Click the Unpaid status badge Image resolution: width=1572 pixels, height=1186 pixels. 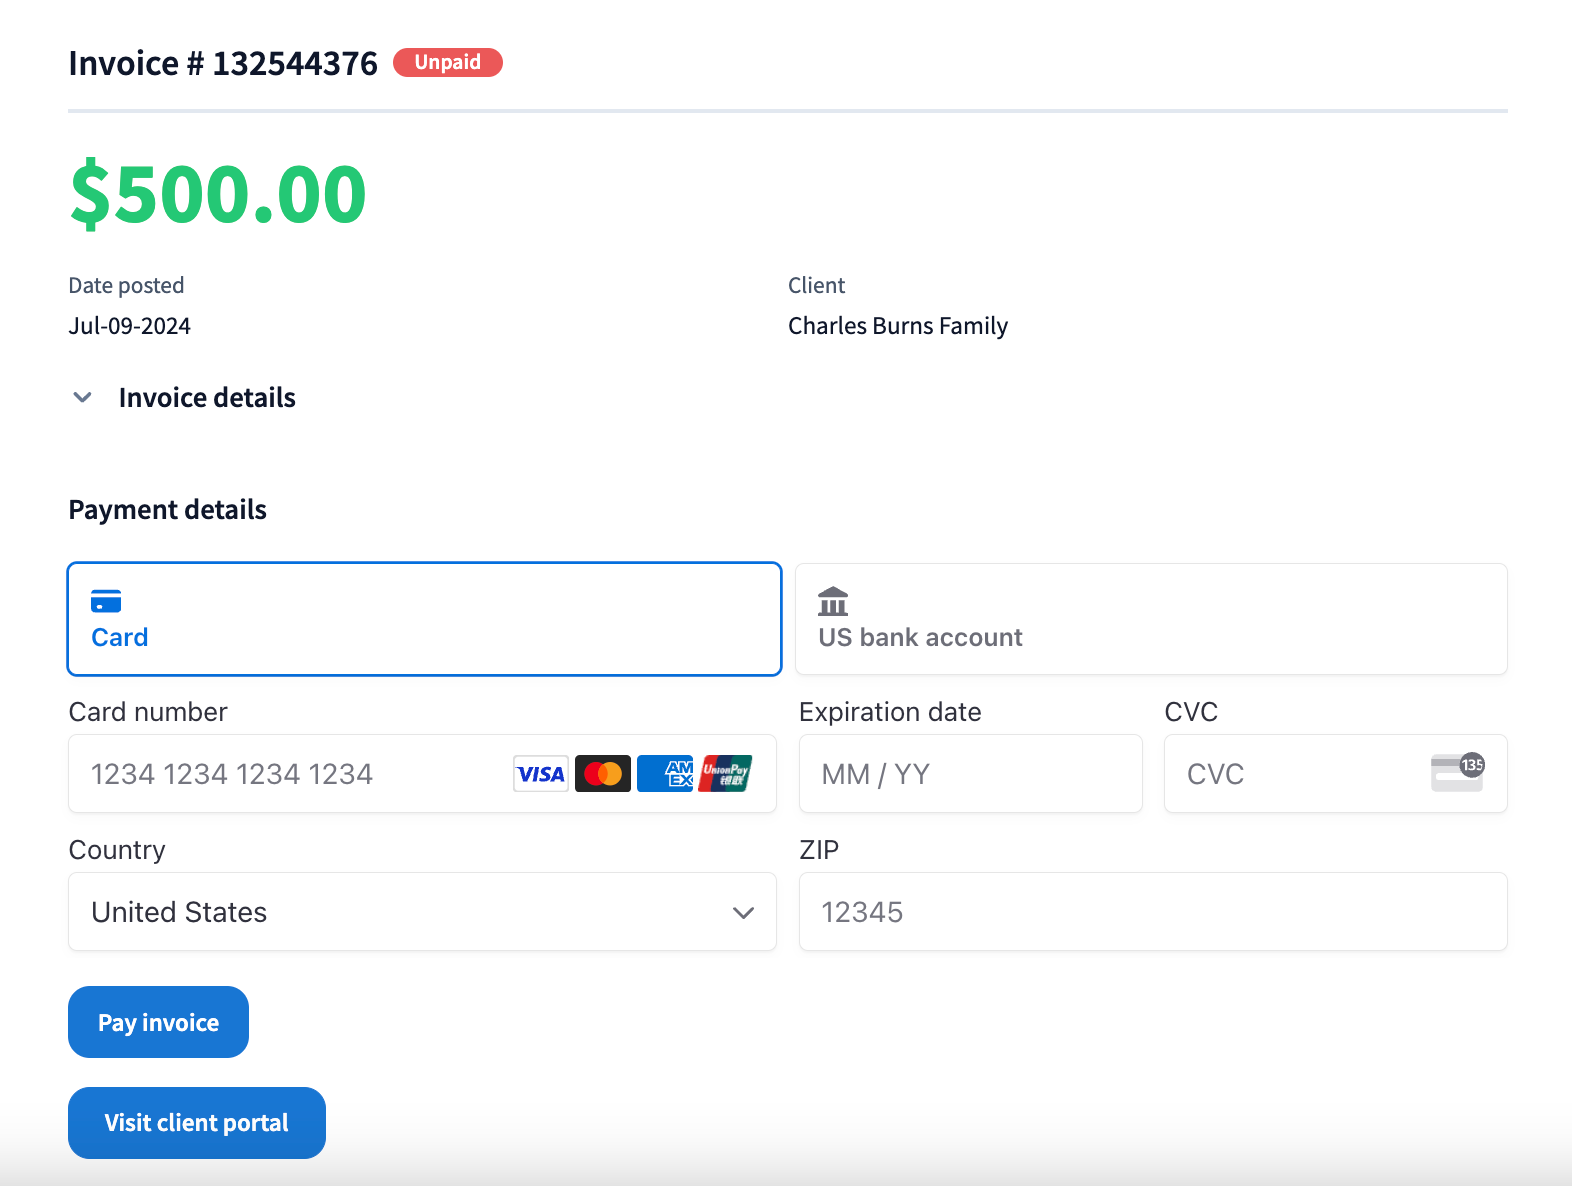tap(448, 62)
